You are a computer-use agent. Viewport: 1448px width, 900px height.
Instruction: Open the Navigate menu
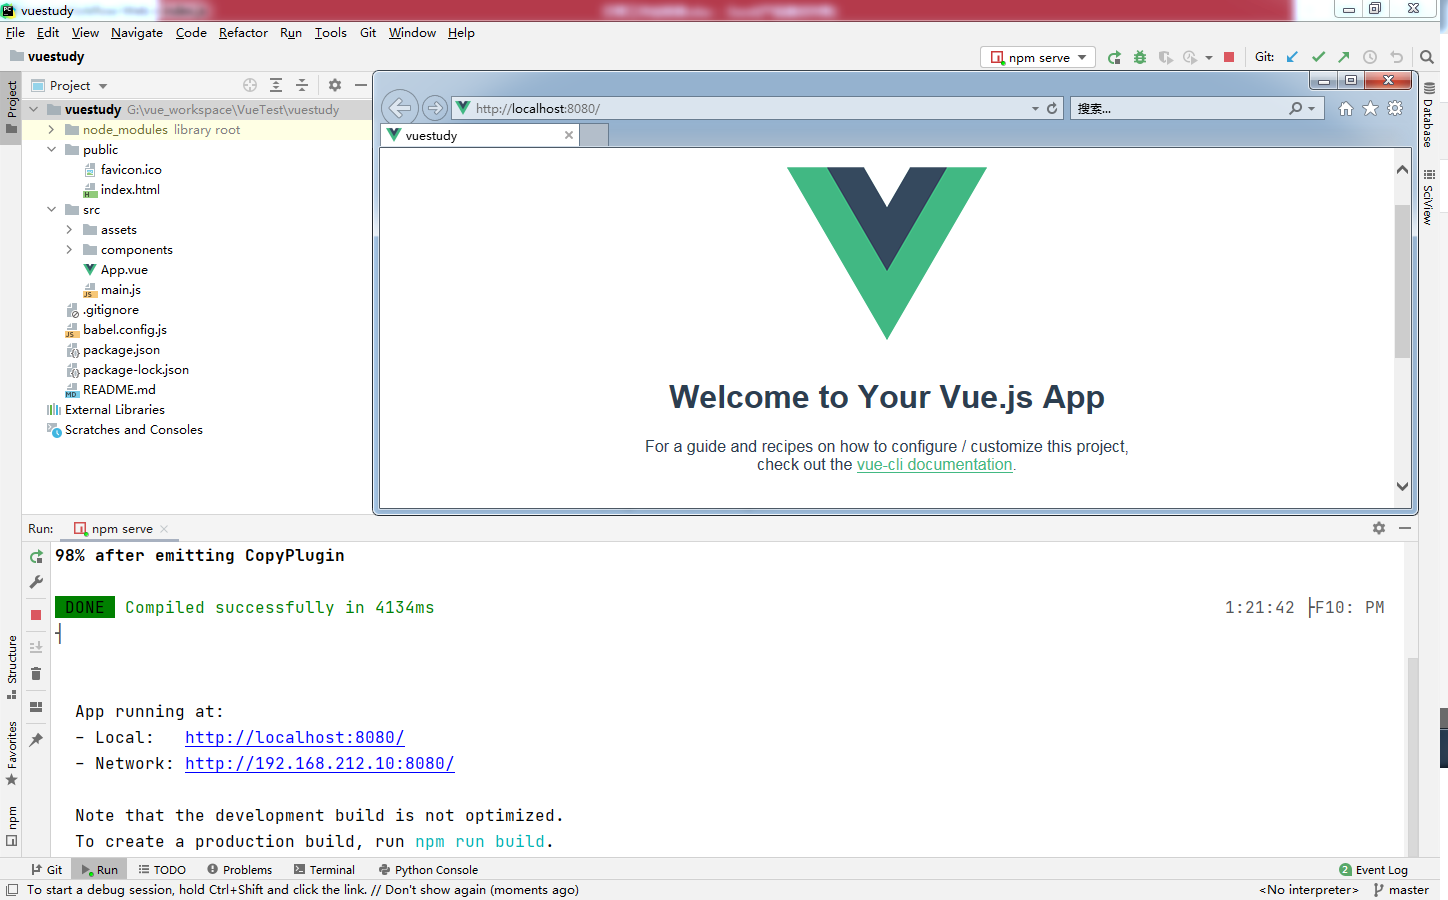(x=137, y=33)
